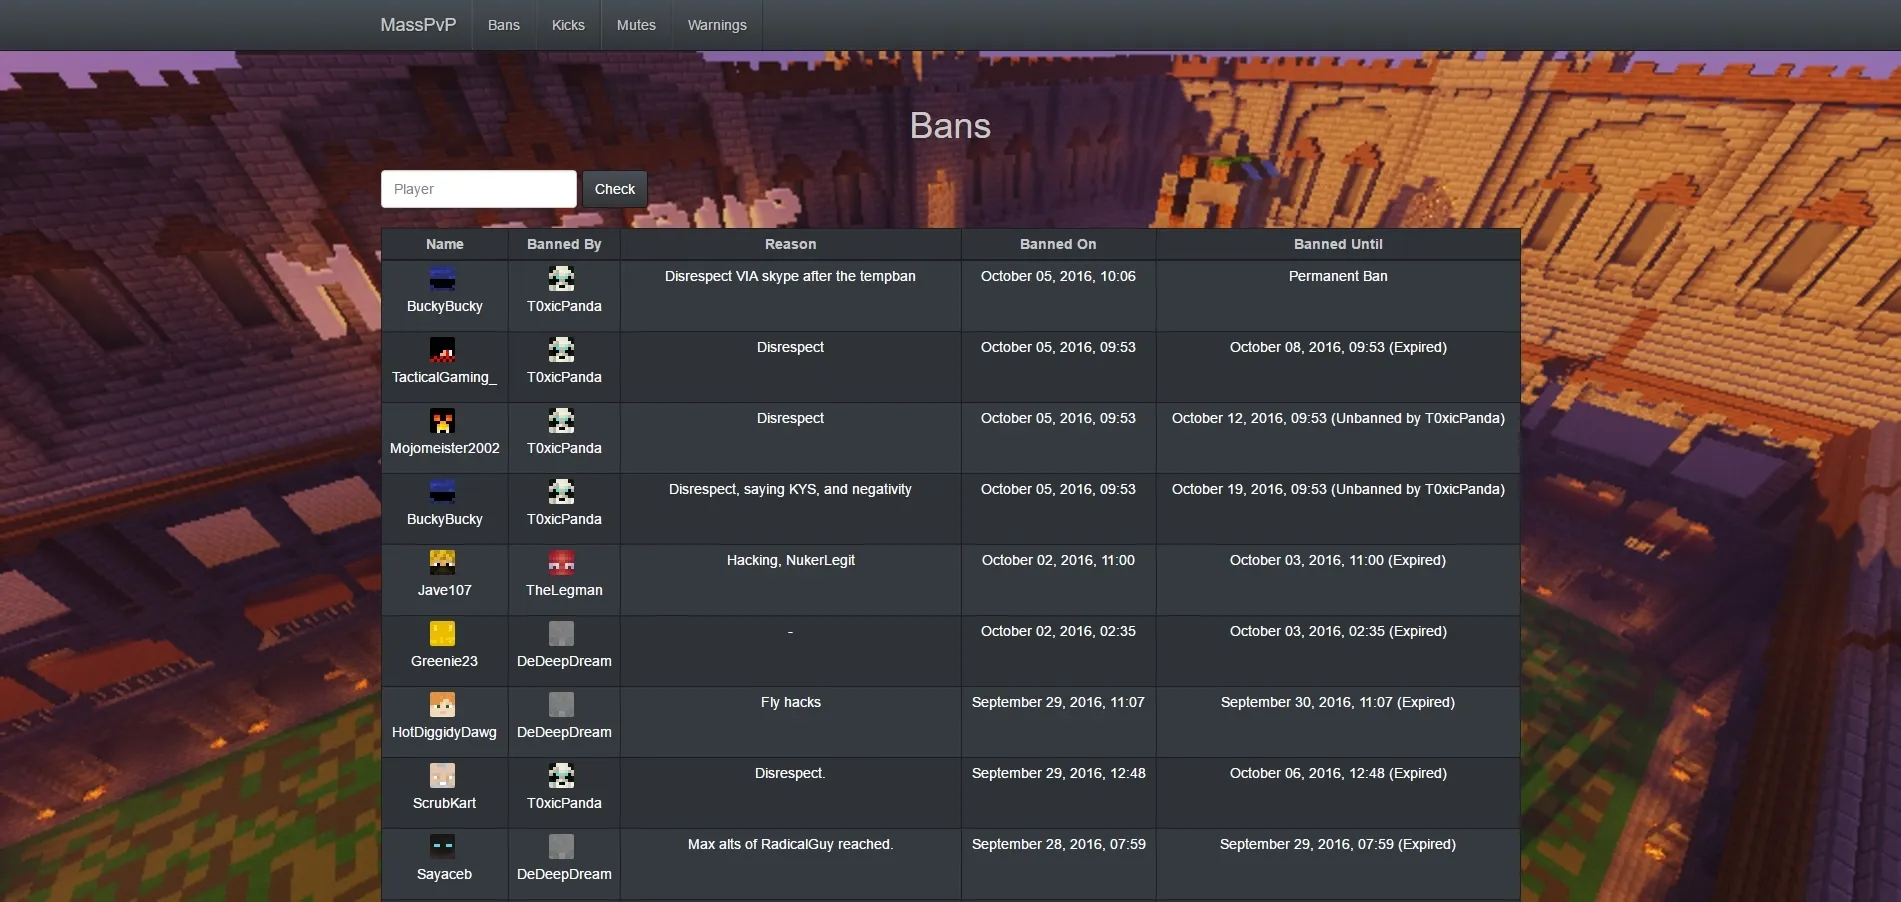Select 'Max alts of RadicalGuy reached.' reason
The height and width of the screenshot is (902, 1901).
click(x=790, y=844)
